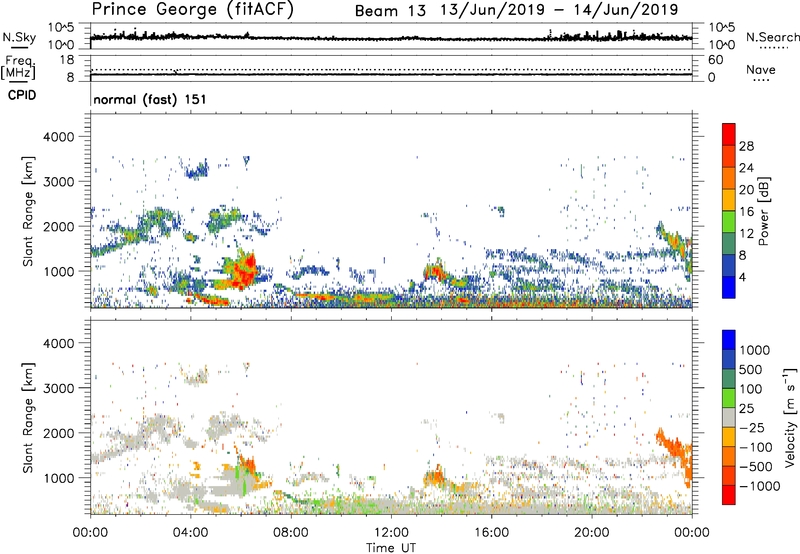800x554 pixels.
Task: Click the 'Slant Range [km]' label of power panel
Action: click(28, 211)
